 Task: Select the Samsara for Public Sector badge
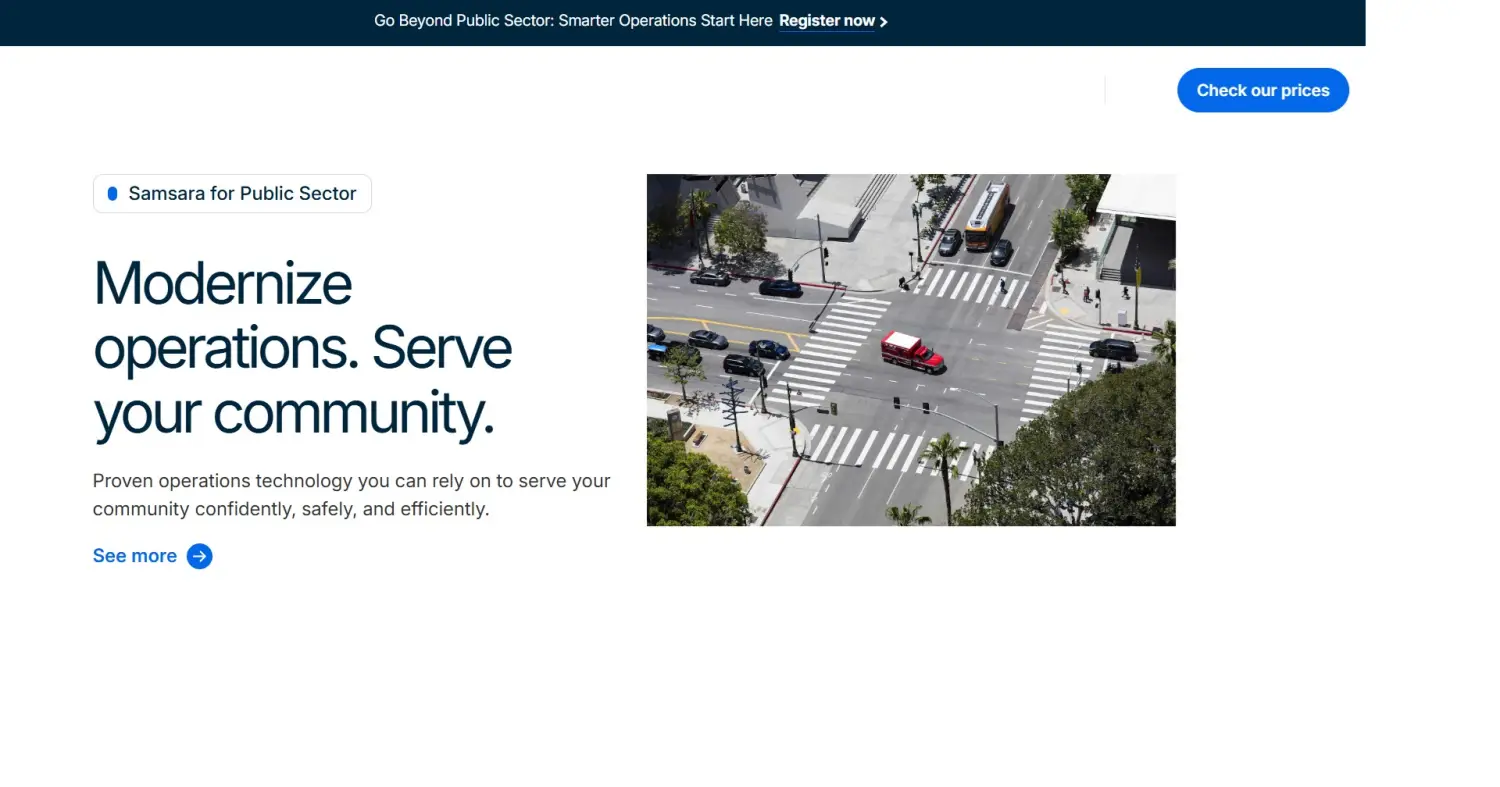(x=232, y=194)
